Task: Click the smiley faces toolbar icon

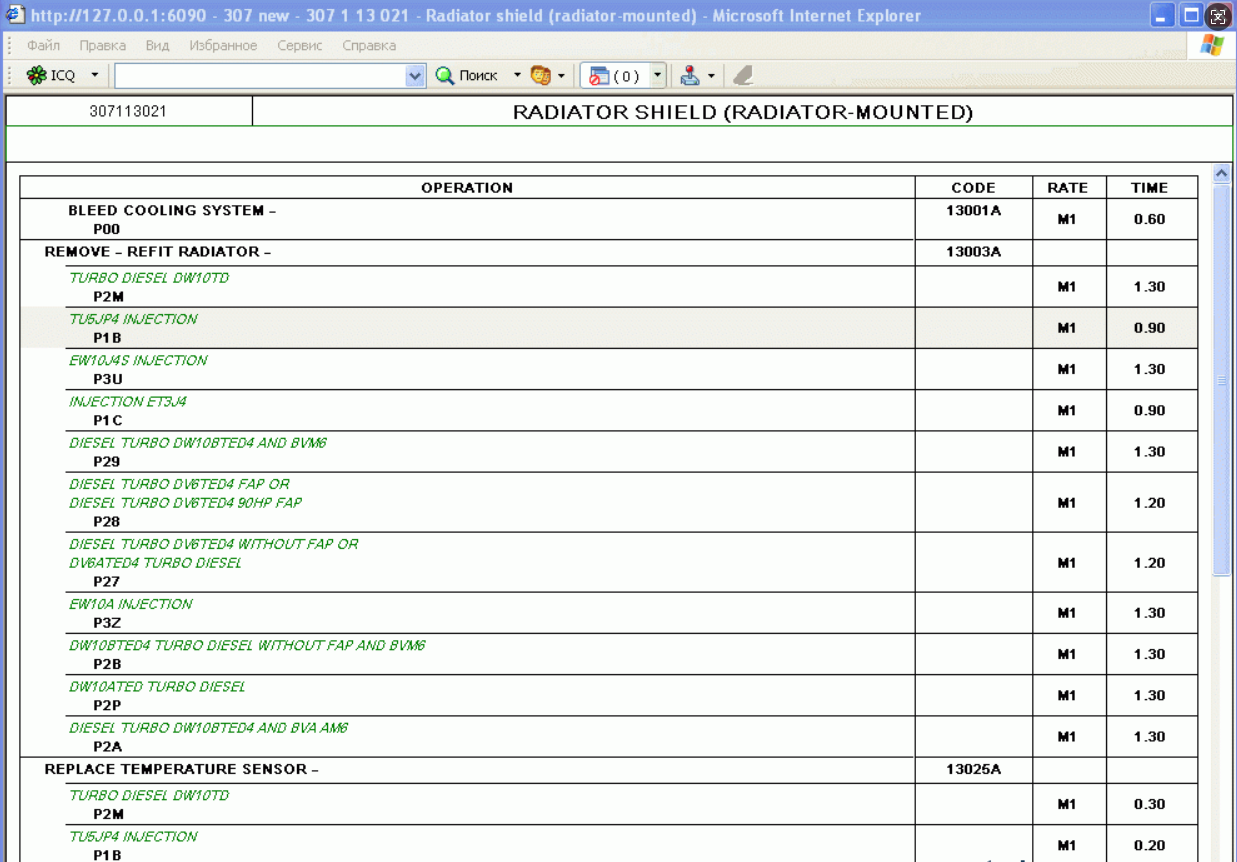Action: coord(540,76)
